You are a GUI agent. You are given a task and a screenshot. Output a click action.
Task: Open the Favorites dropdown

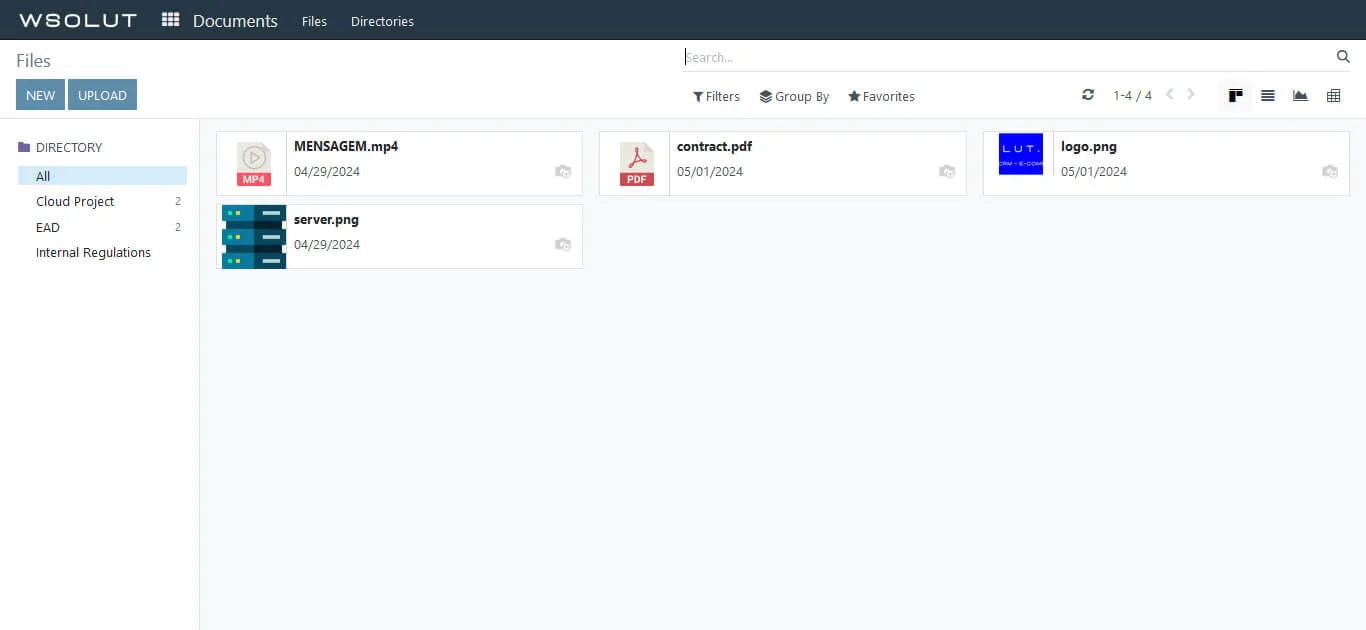pyautogui.click(x=881, y=97)
